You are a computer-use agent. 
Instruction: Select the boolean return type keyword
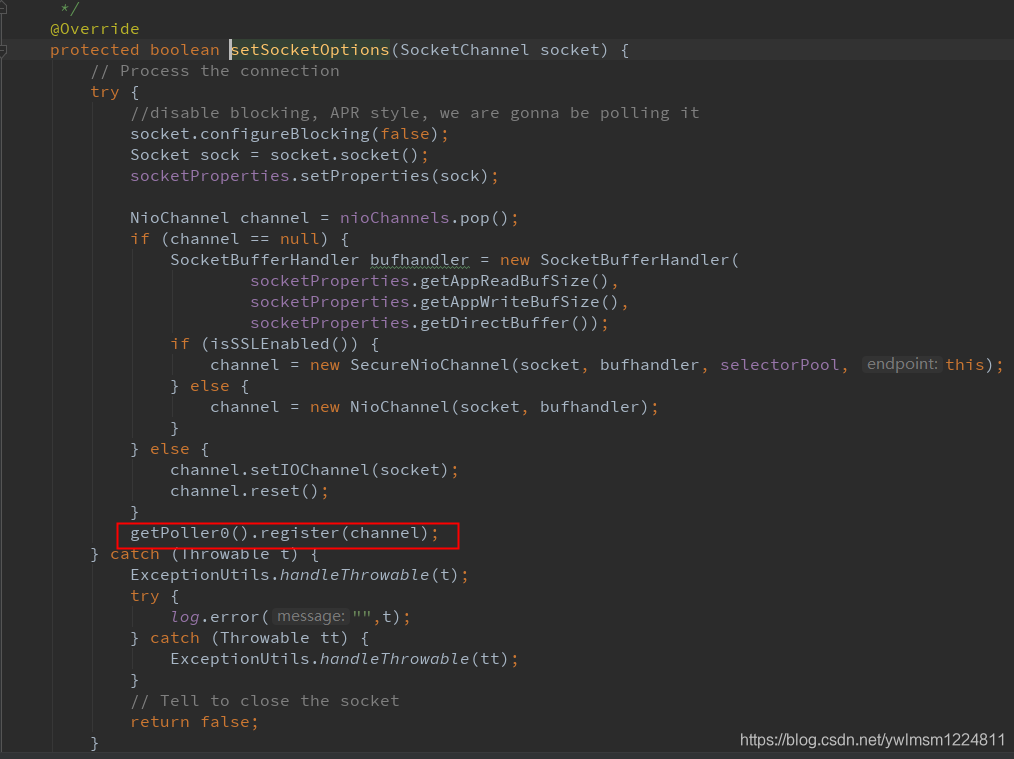point(185,50)
